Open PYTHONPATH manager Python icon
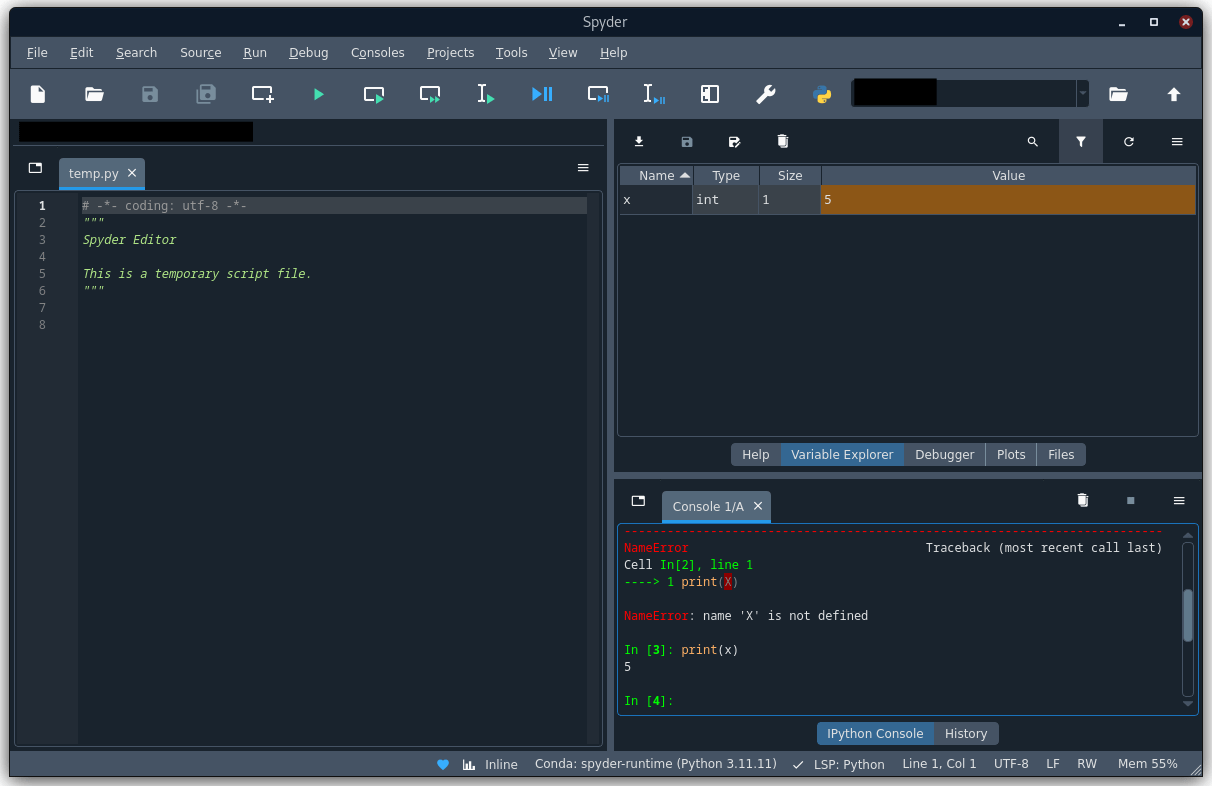 822,94
